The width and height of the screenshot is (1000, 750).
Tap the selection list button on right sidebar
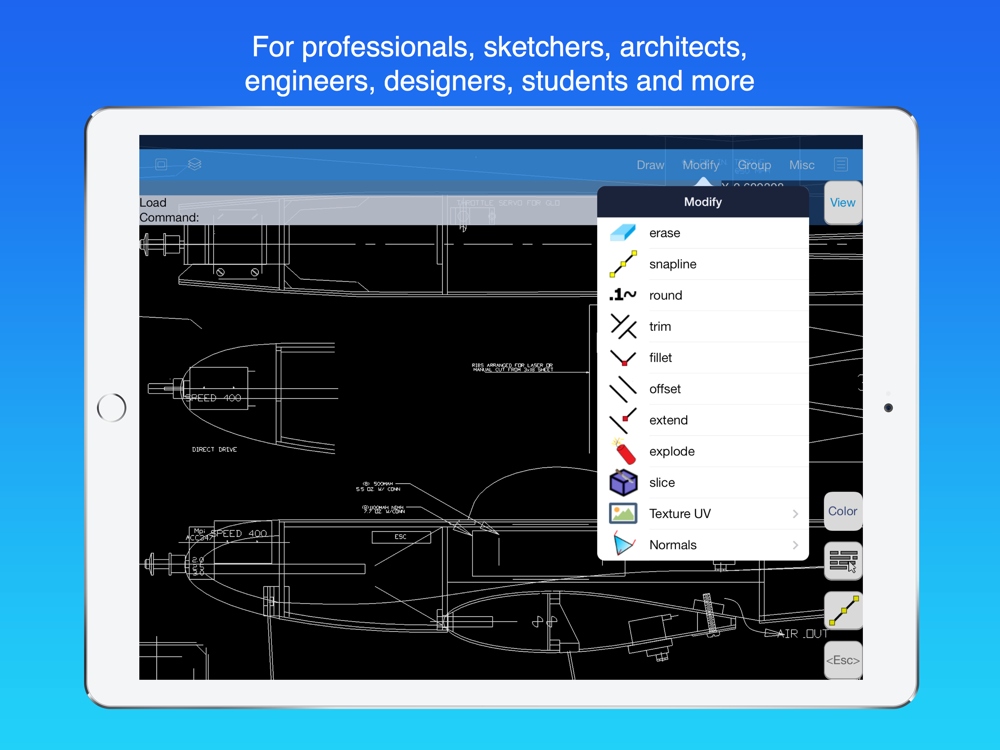click(x=843, y=561)
